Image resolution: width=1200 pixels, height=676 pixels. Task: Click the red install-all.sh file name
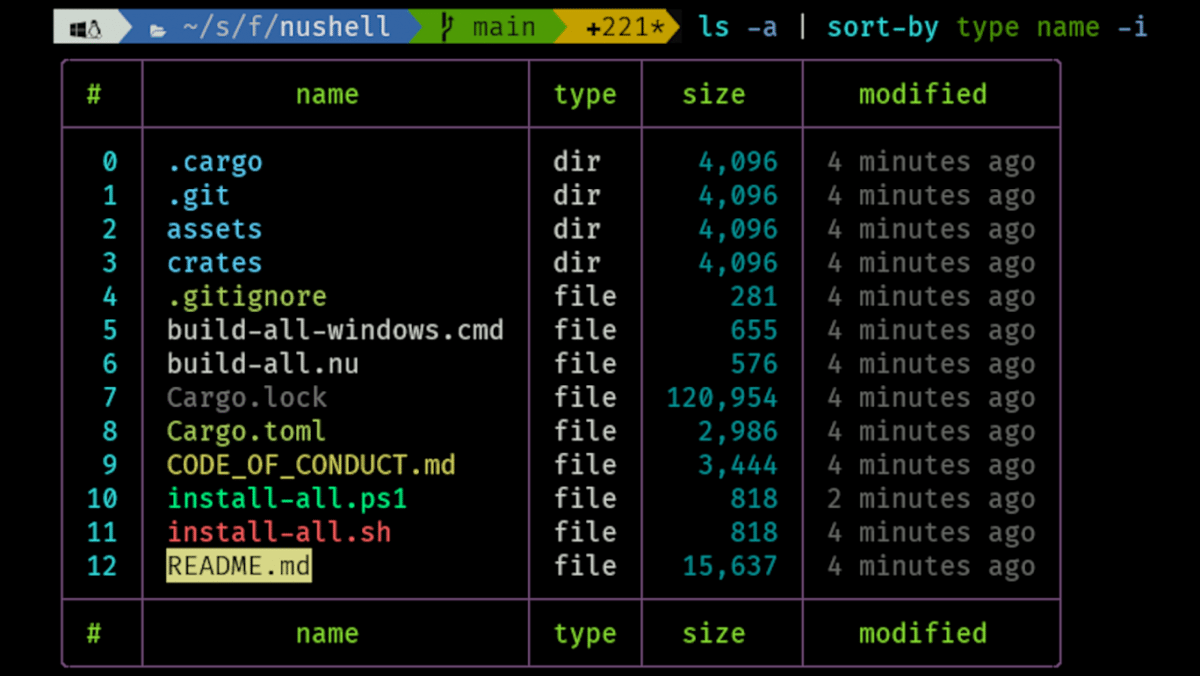pos(279,532)
